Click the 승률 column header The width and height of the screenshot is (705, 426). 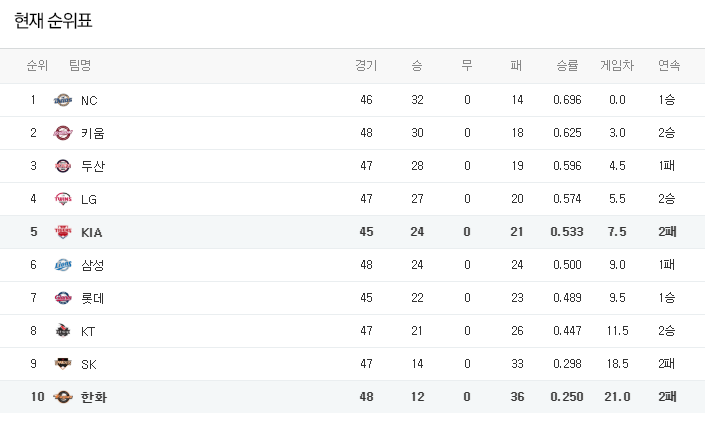tap(567, 66)
